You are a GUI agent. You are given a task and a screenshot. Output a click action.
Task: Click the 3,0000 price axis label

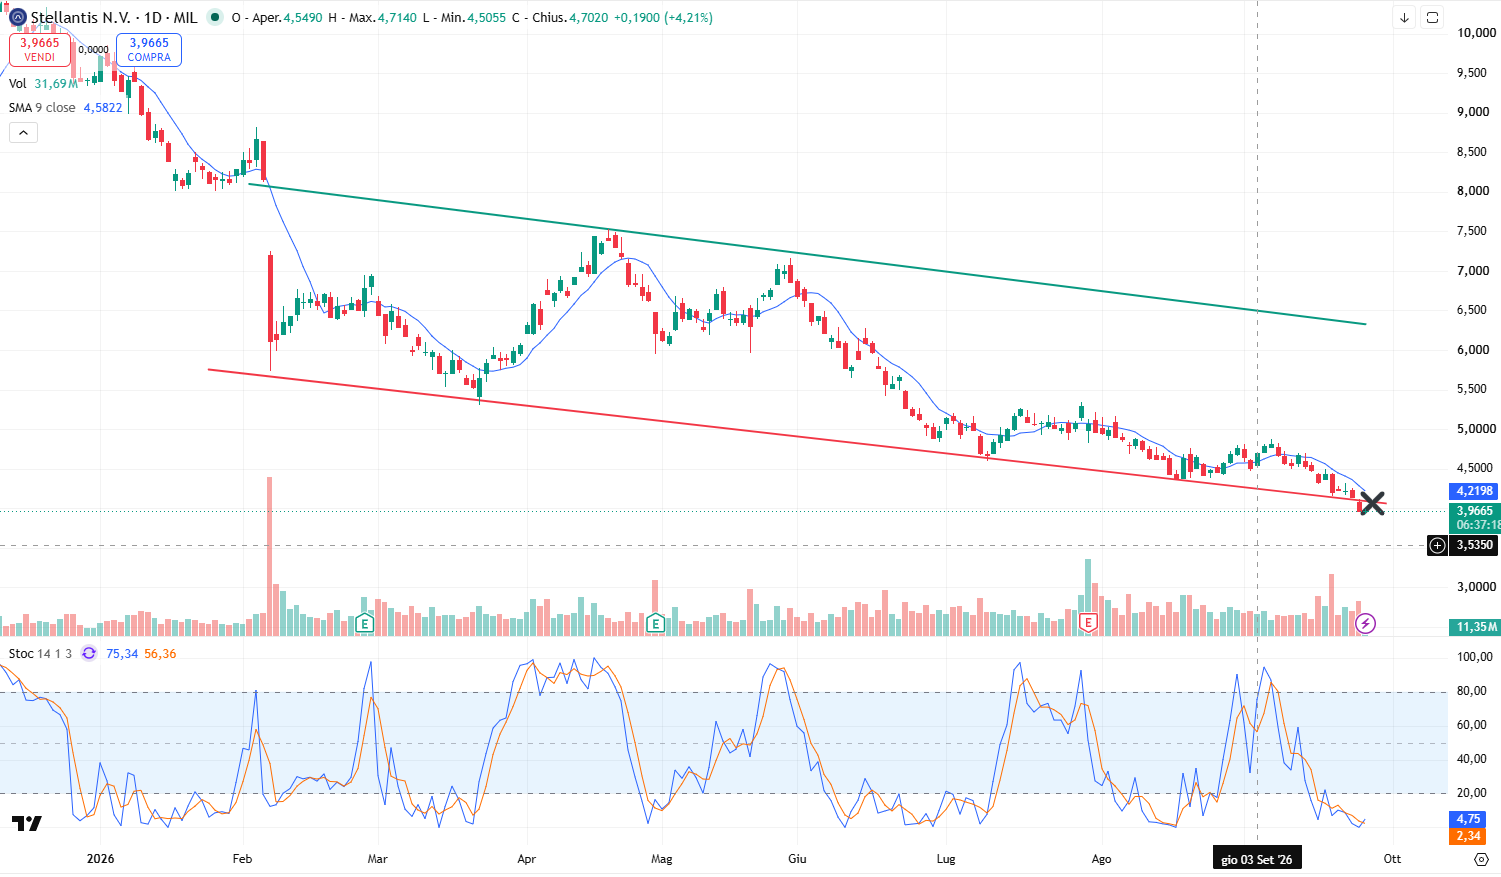pos(1477,587)
